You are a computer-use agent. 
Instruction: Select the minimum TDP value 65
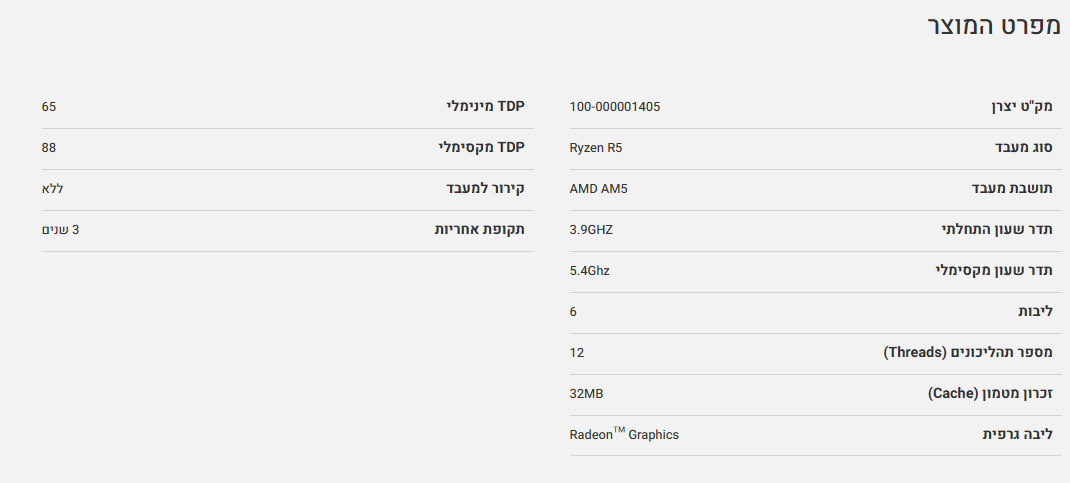pyautogui.click(x=49, y=107)
